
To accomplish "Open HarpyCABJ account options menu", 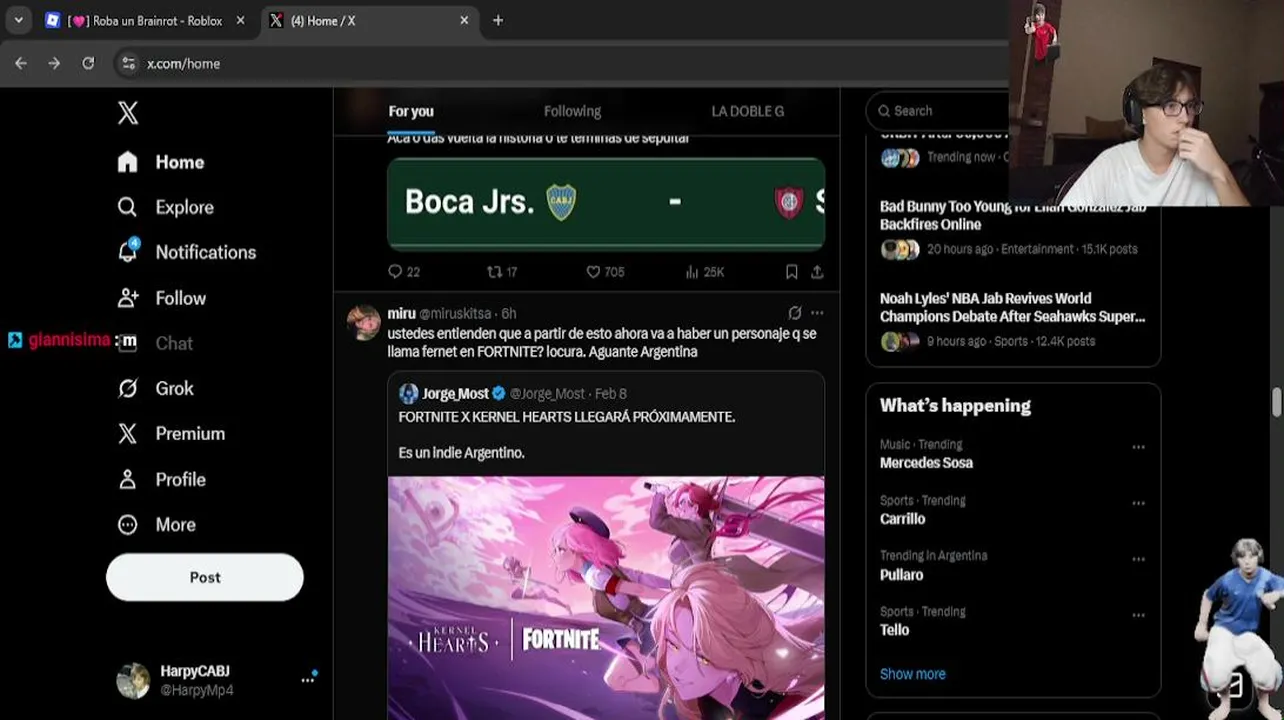I will coord(307,680).
